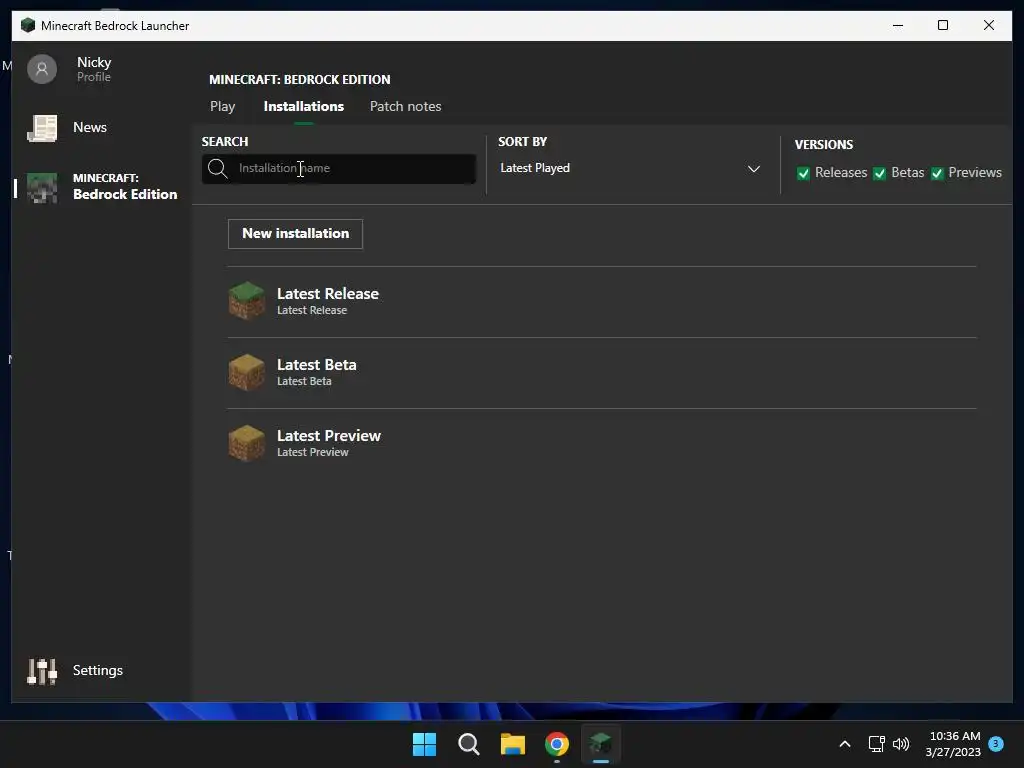
Task: Select Latest Beta installation title
Action: tap(317, 365)
